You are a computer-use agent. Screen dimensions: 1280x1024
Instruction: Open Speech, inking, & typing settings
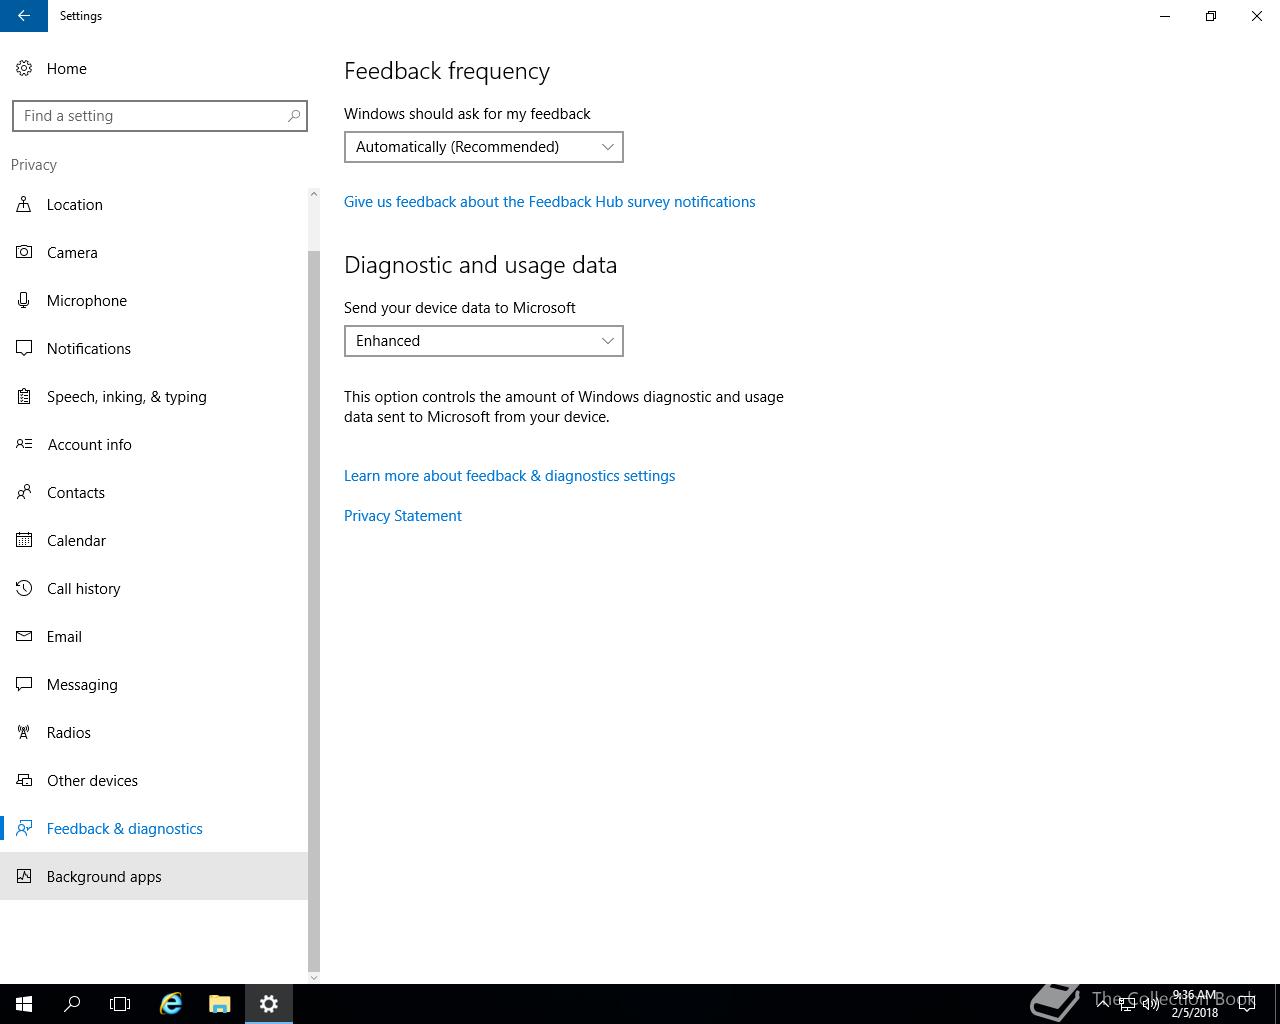point(154,396)
